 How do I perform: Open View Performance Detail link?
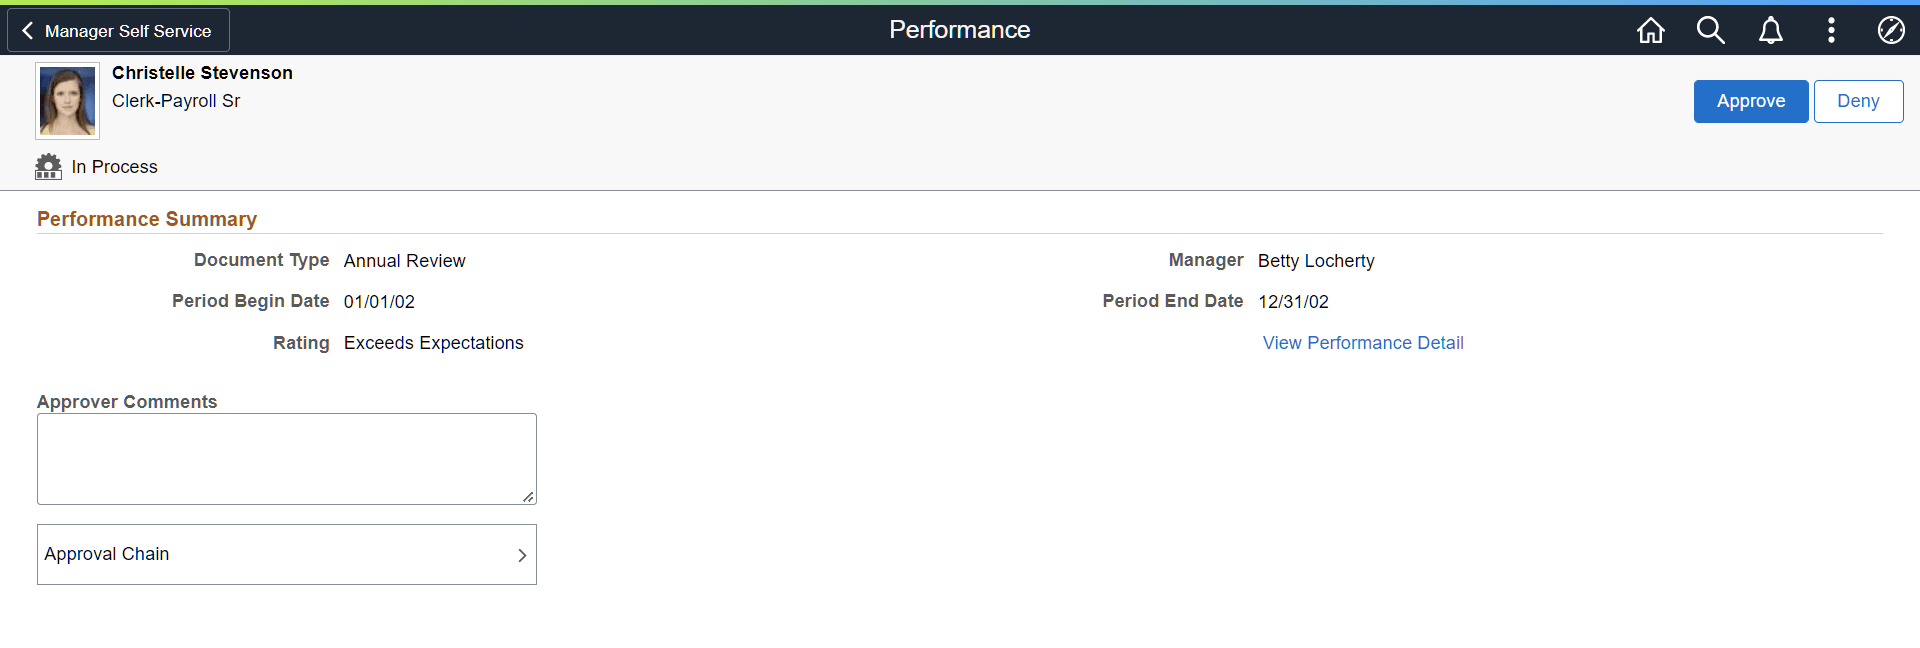tap(1363, 342)
